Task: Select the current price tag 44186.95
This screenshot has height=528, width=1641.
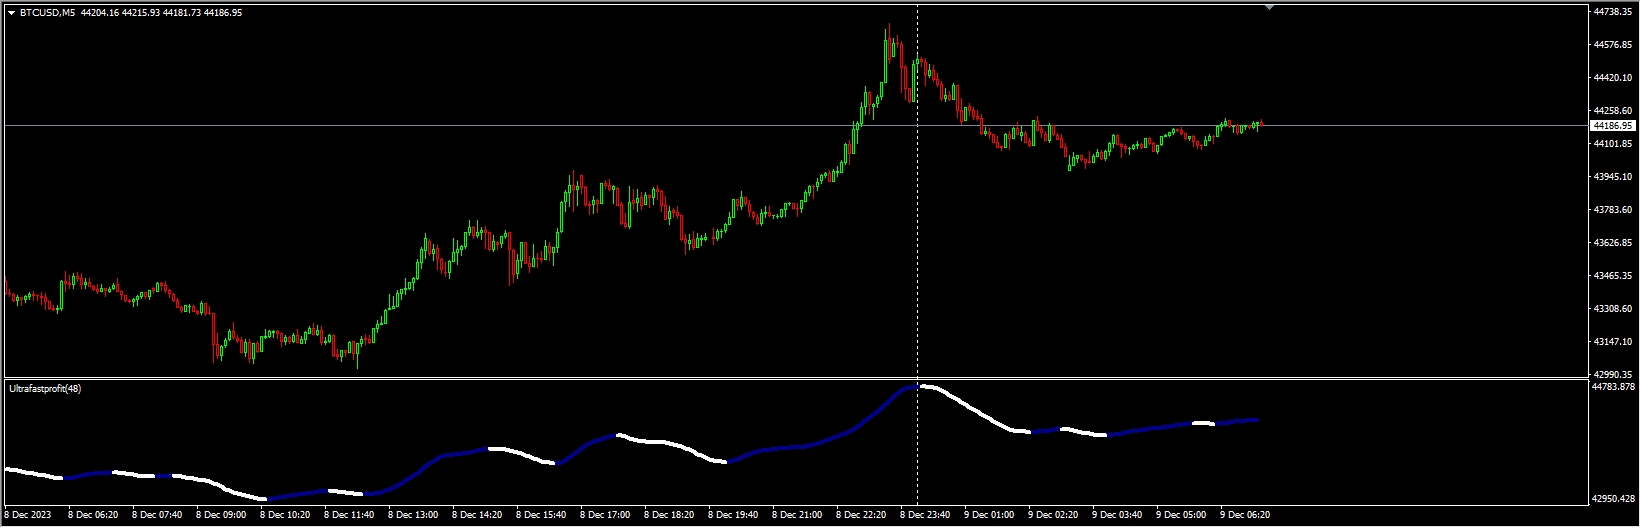Action: 1612,126
